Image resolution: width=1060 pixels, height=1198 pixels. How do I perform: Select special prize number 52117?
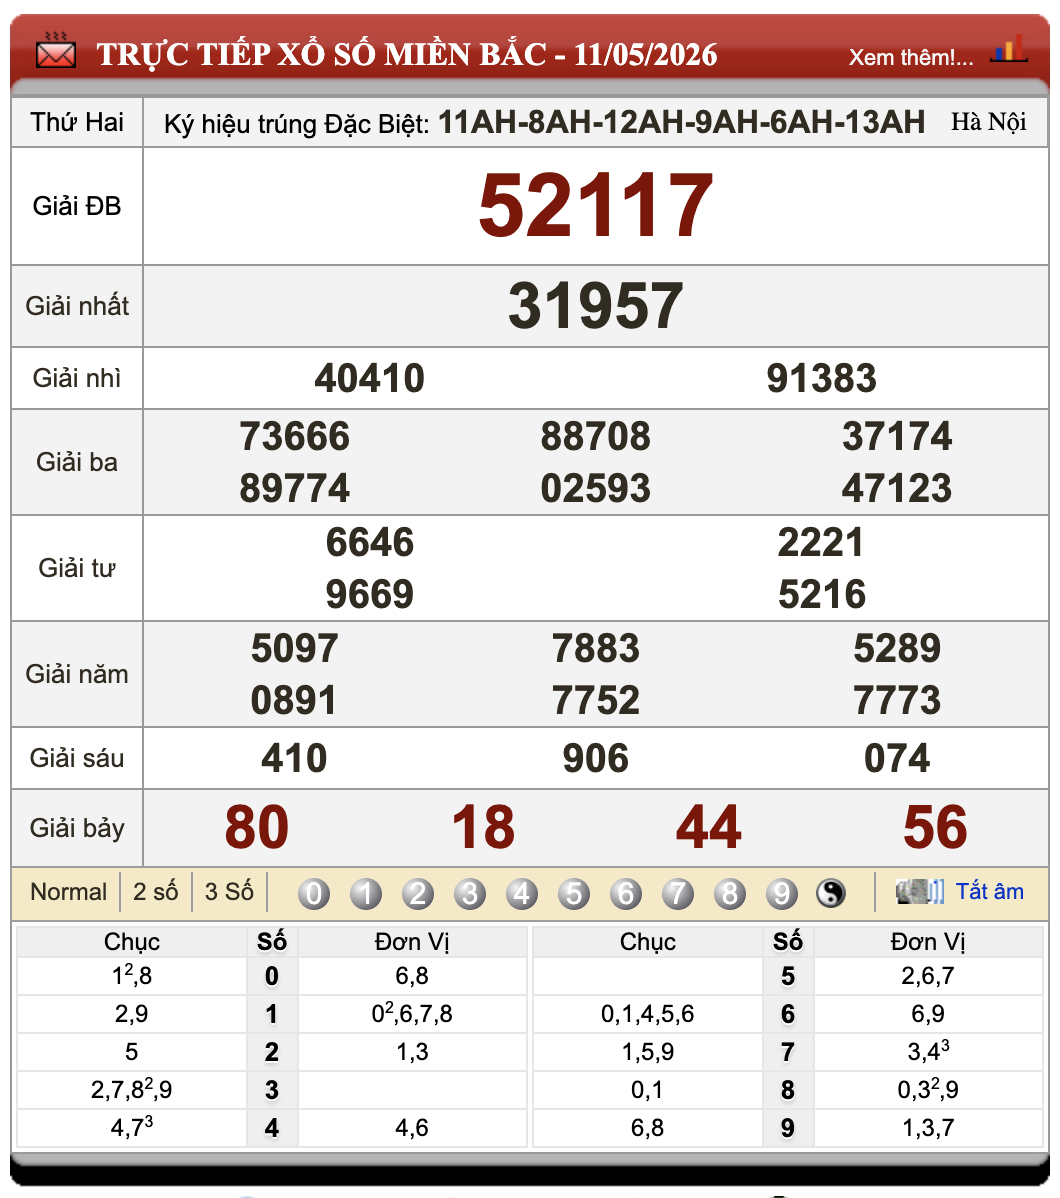point(595,206)
